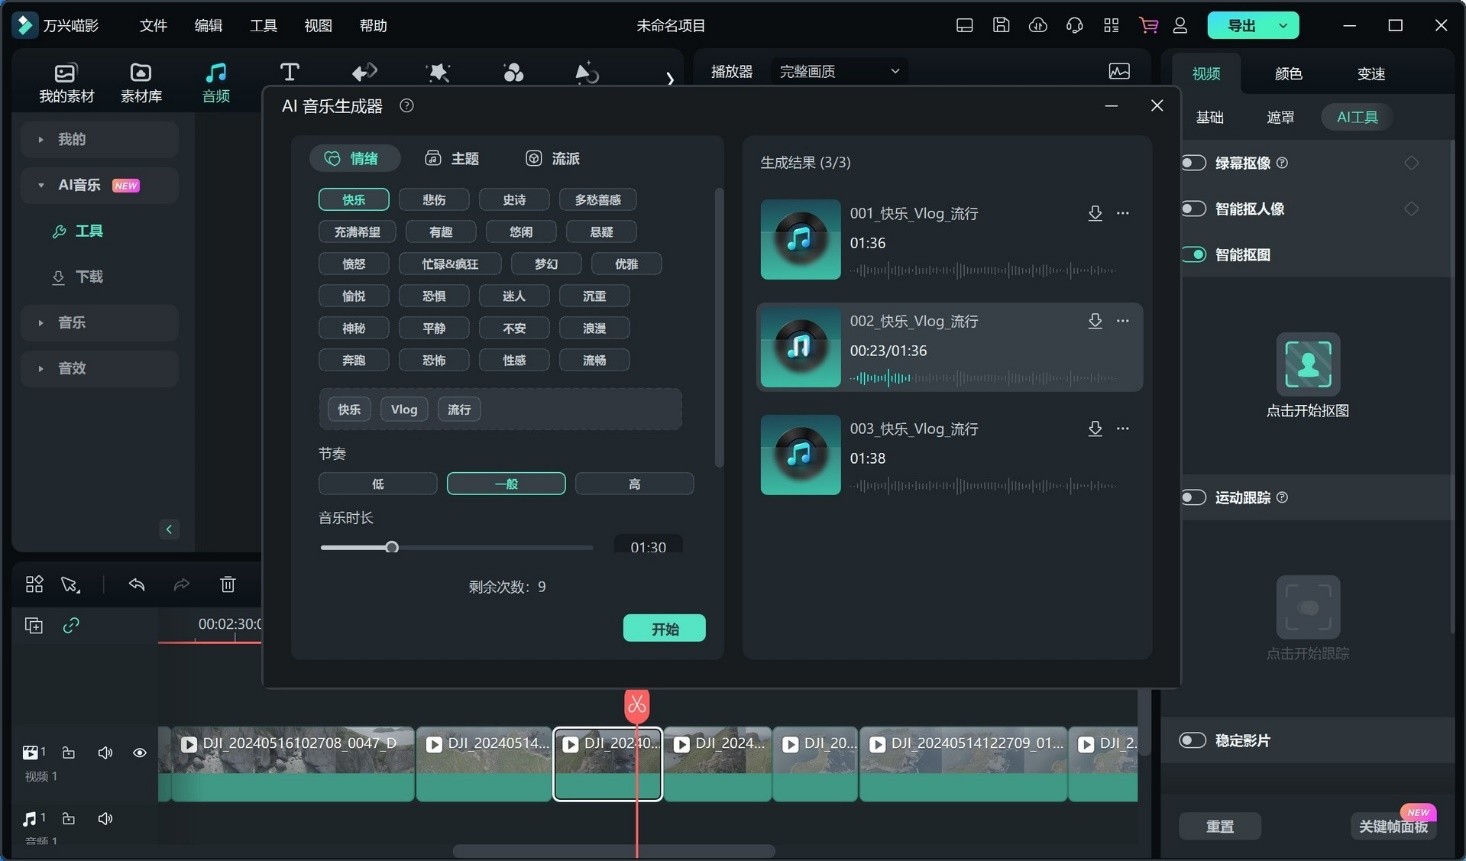Open the shopping cart icon
Viewport: 1466px width, 861px height.
click(x=1148, y=25)
